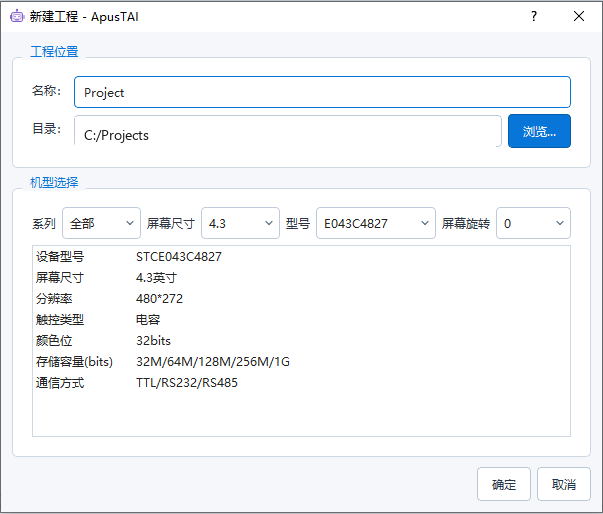This screenshot has height=514, width=603.
Task: Focus the 名称 Project input field
Action: 322,92
